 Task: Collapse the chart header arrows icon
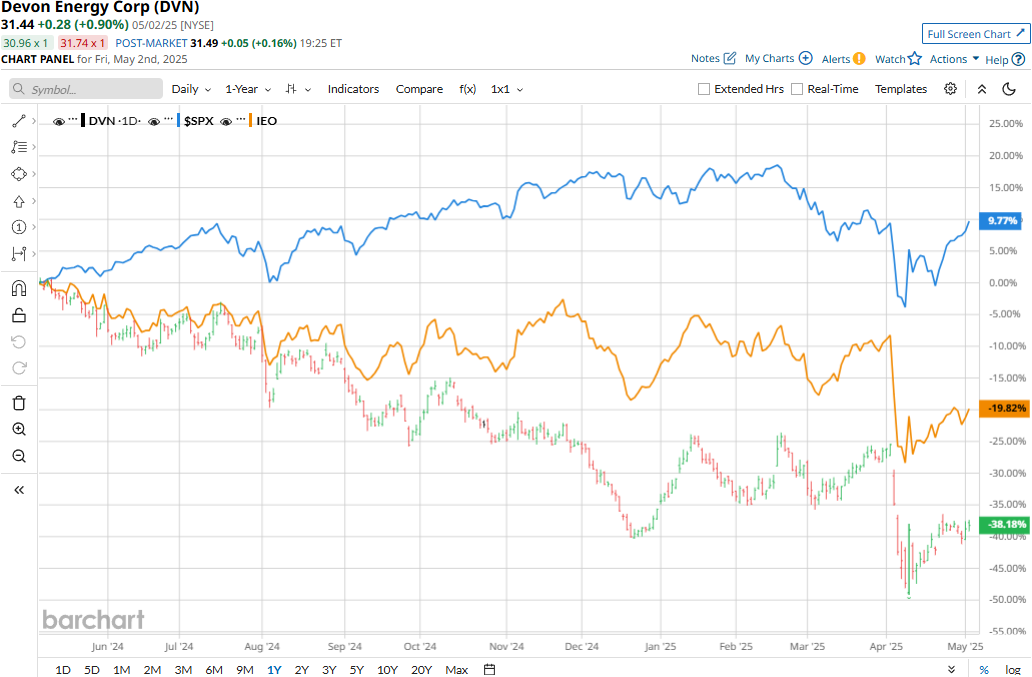(x=981, y=89)
